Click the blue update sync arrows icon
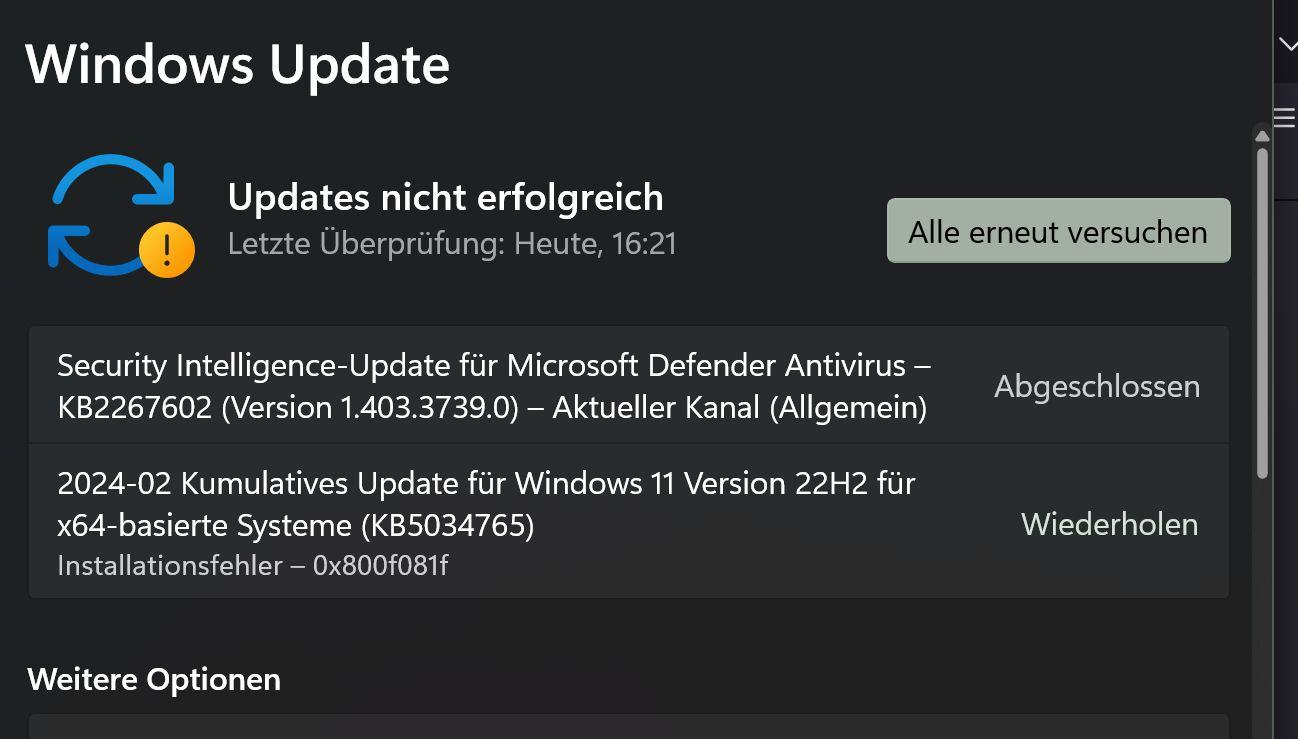Image resolution: width=1298 pixels, height=739 pixels. pyautogui.click(x=112, y=214)
